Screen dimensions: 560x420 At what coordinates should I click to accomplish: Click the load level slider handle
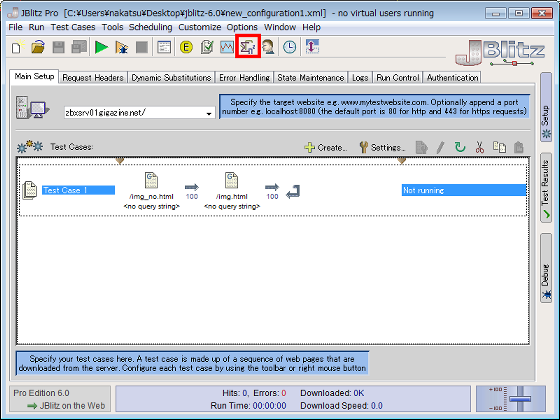click(520, 399)
